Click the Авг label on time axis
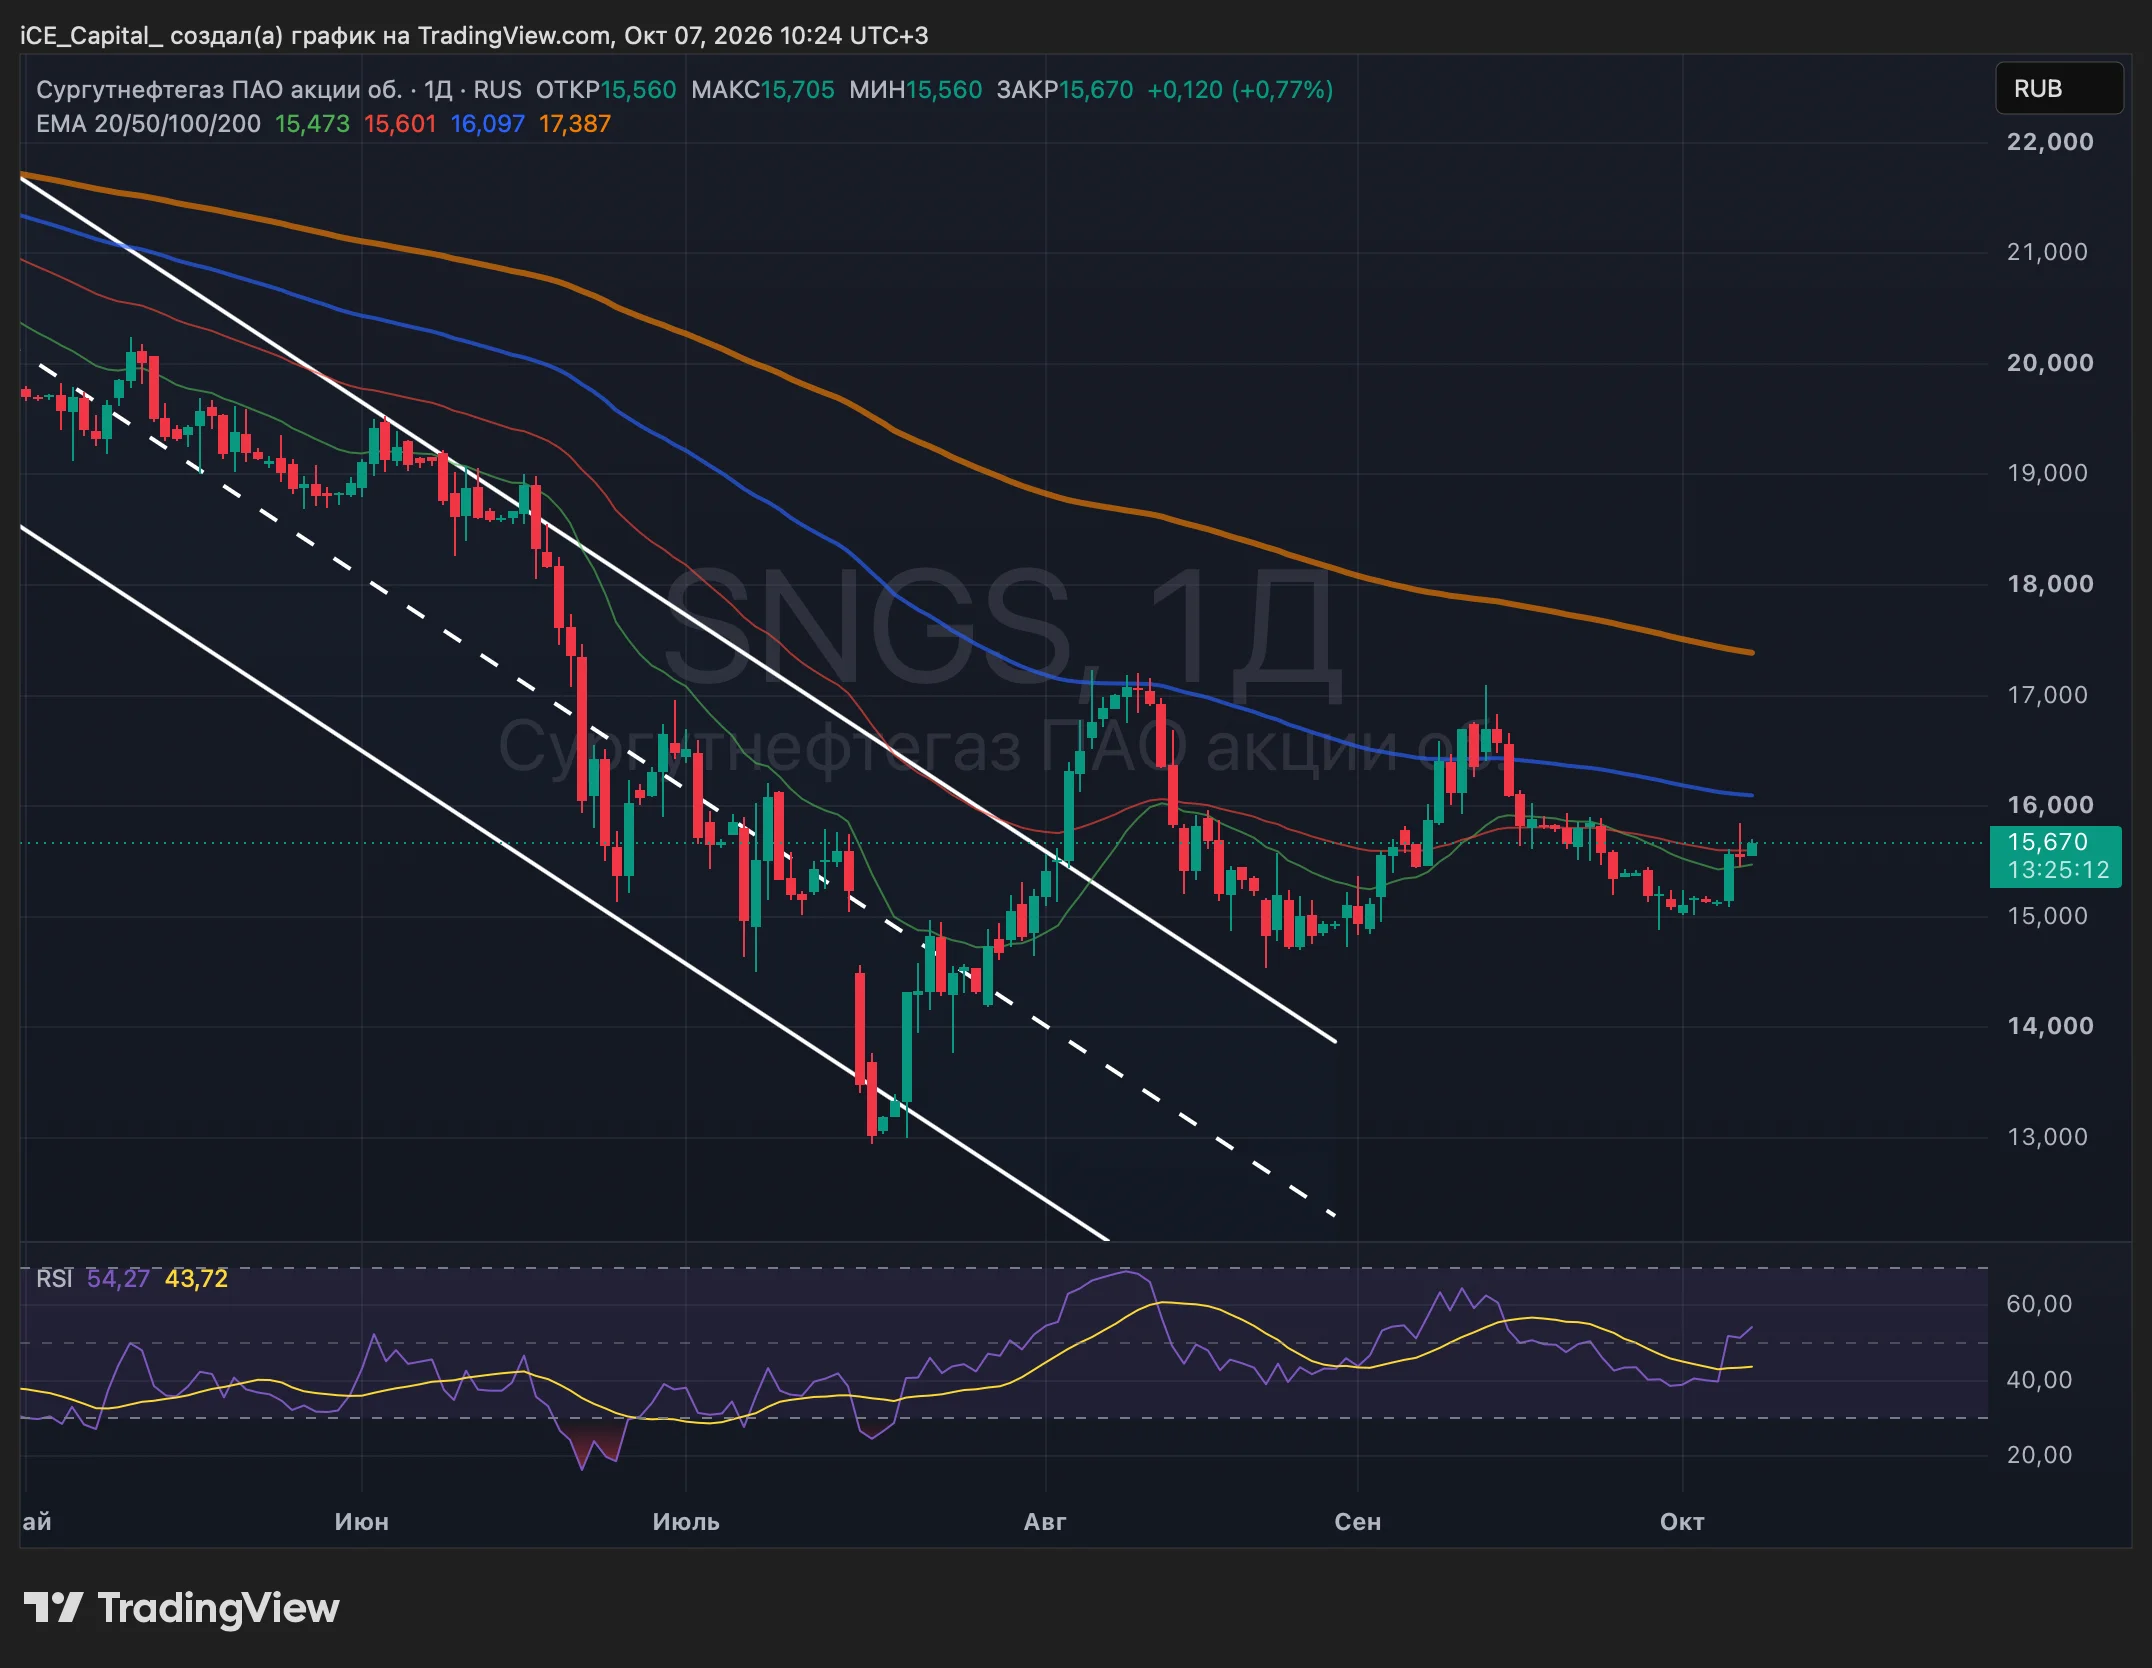This screenshot has height=1668, width=2152. (1045, 1522)
